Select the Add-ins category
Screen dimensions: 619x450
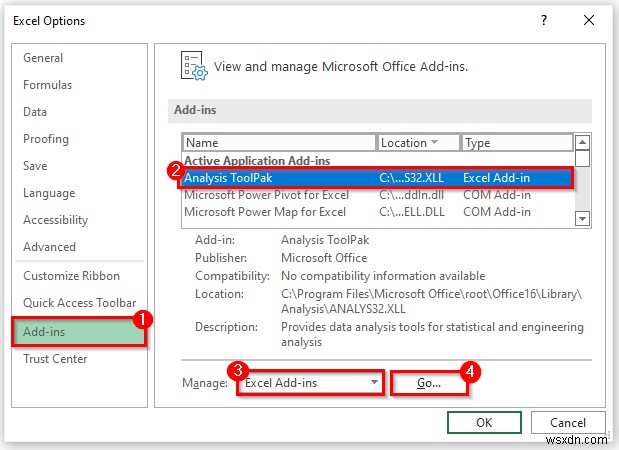tap(79, 332)
